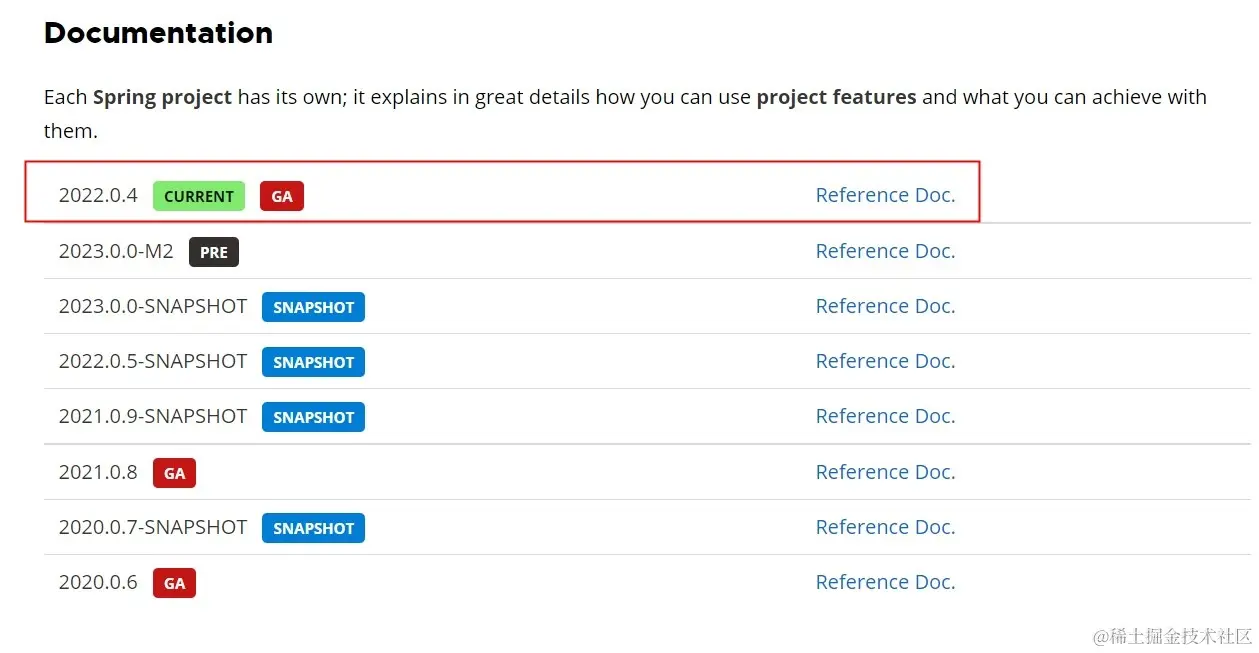Viewport: 1259px width, 653px height.
Task: Open Reference Doc. for 2023.0.0-M2
Action: pyautogui.click(x=885, y=251)
